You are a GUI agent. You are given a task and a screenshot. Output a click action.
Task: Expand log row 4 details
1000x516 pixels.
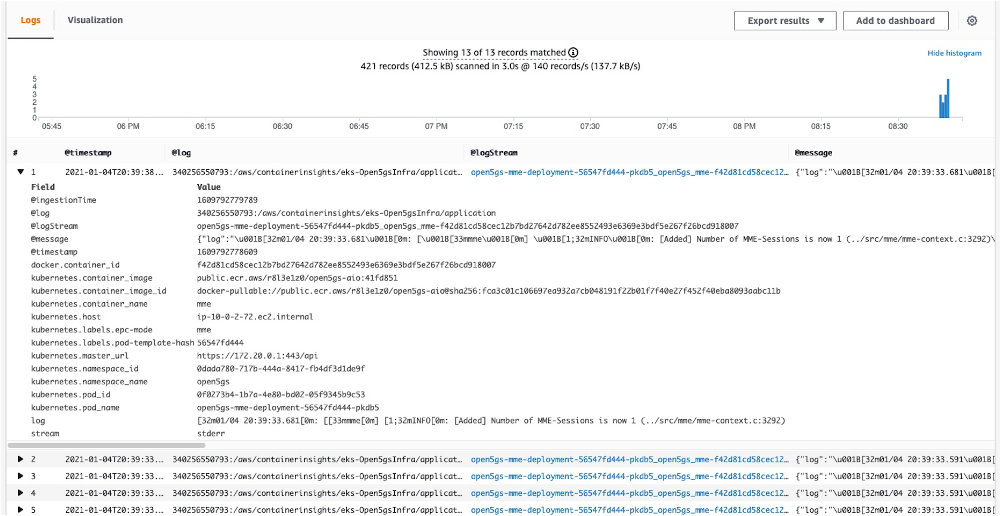click(x=20, y=493)
